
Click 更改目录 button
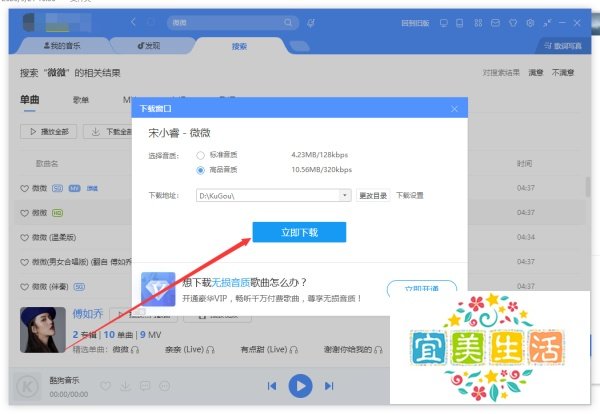tap(373, 196)
